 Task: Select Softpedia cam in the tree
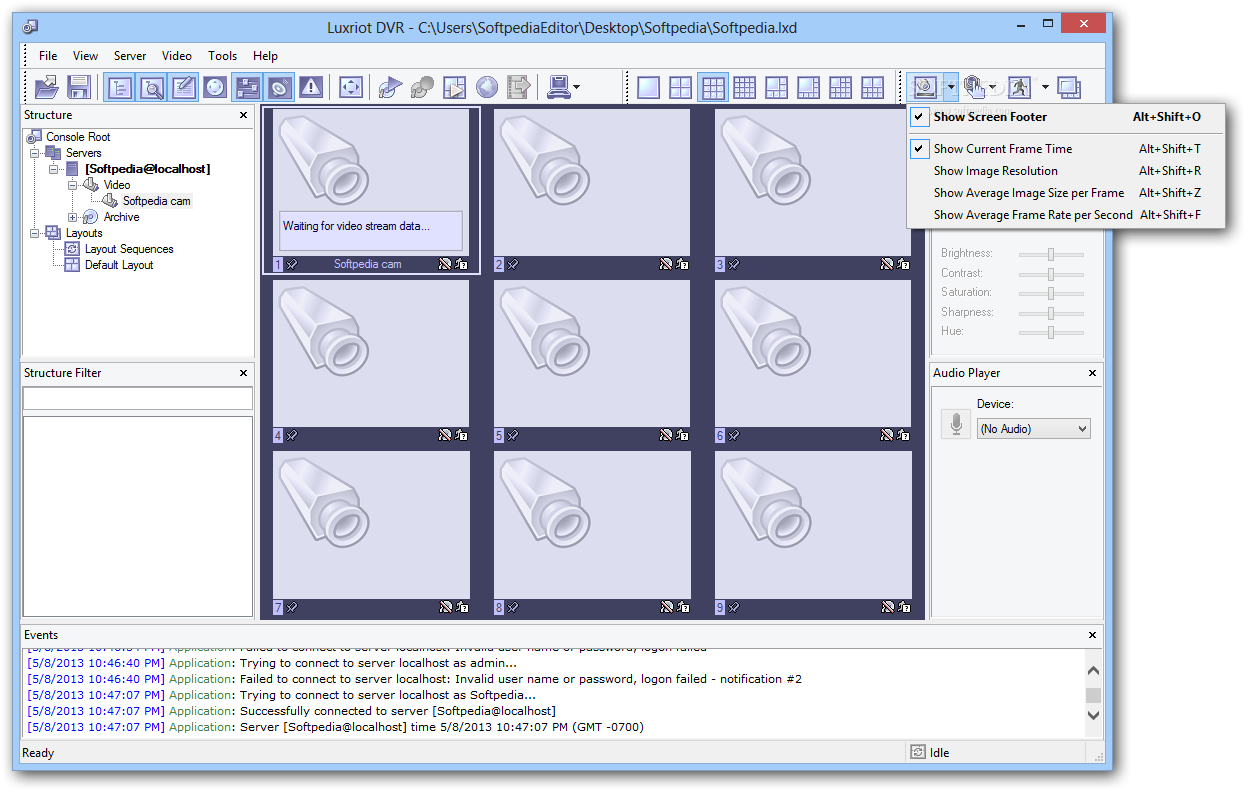[x=157, y=201]
